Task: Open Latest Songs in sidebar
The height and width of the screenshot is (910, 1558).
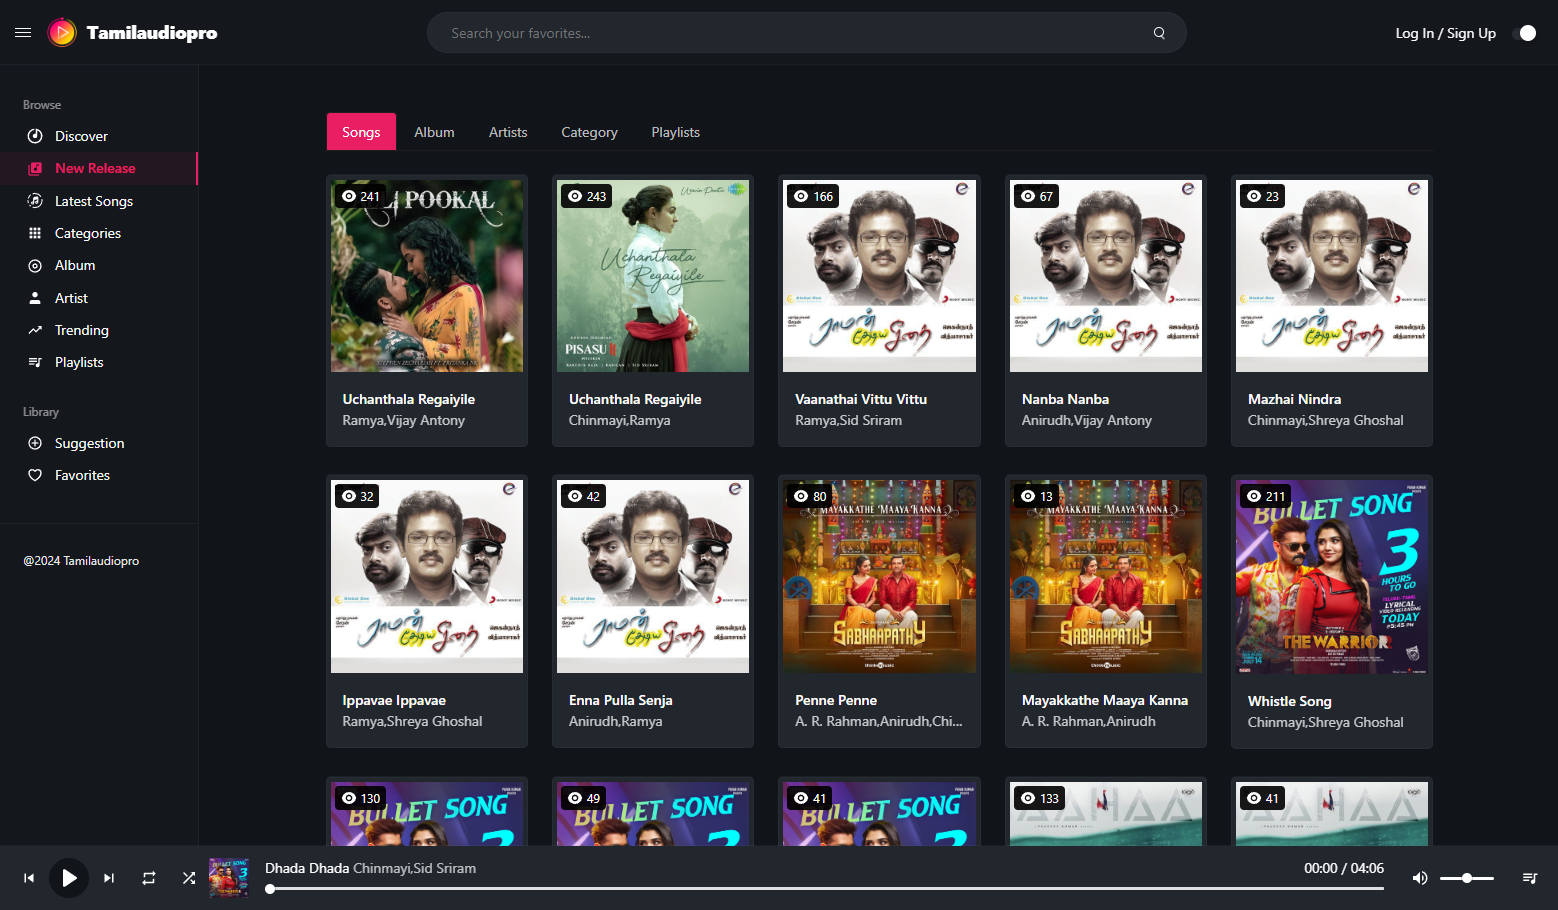Action: coord(99,201)
